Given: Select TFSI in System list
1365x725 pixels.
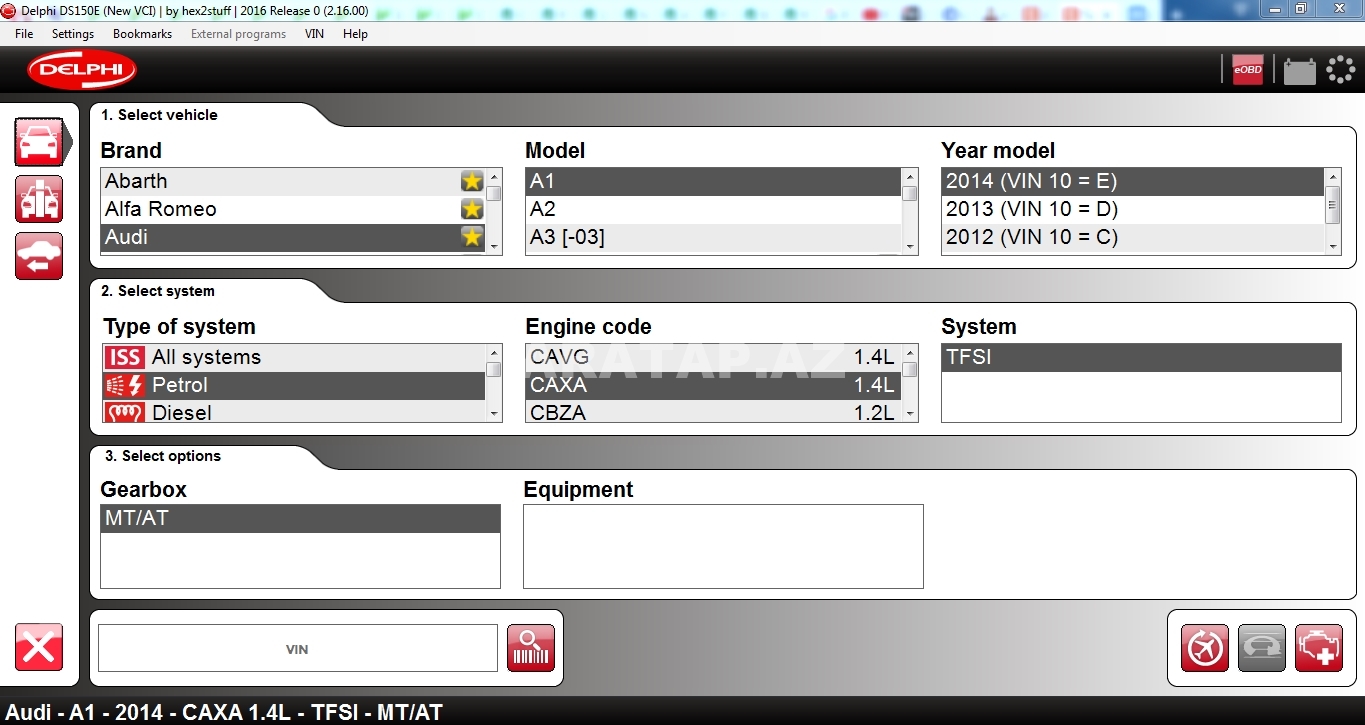Looking at the screenshot, I should pyautogui.click(x=1141, y=357).
